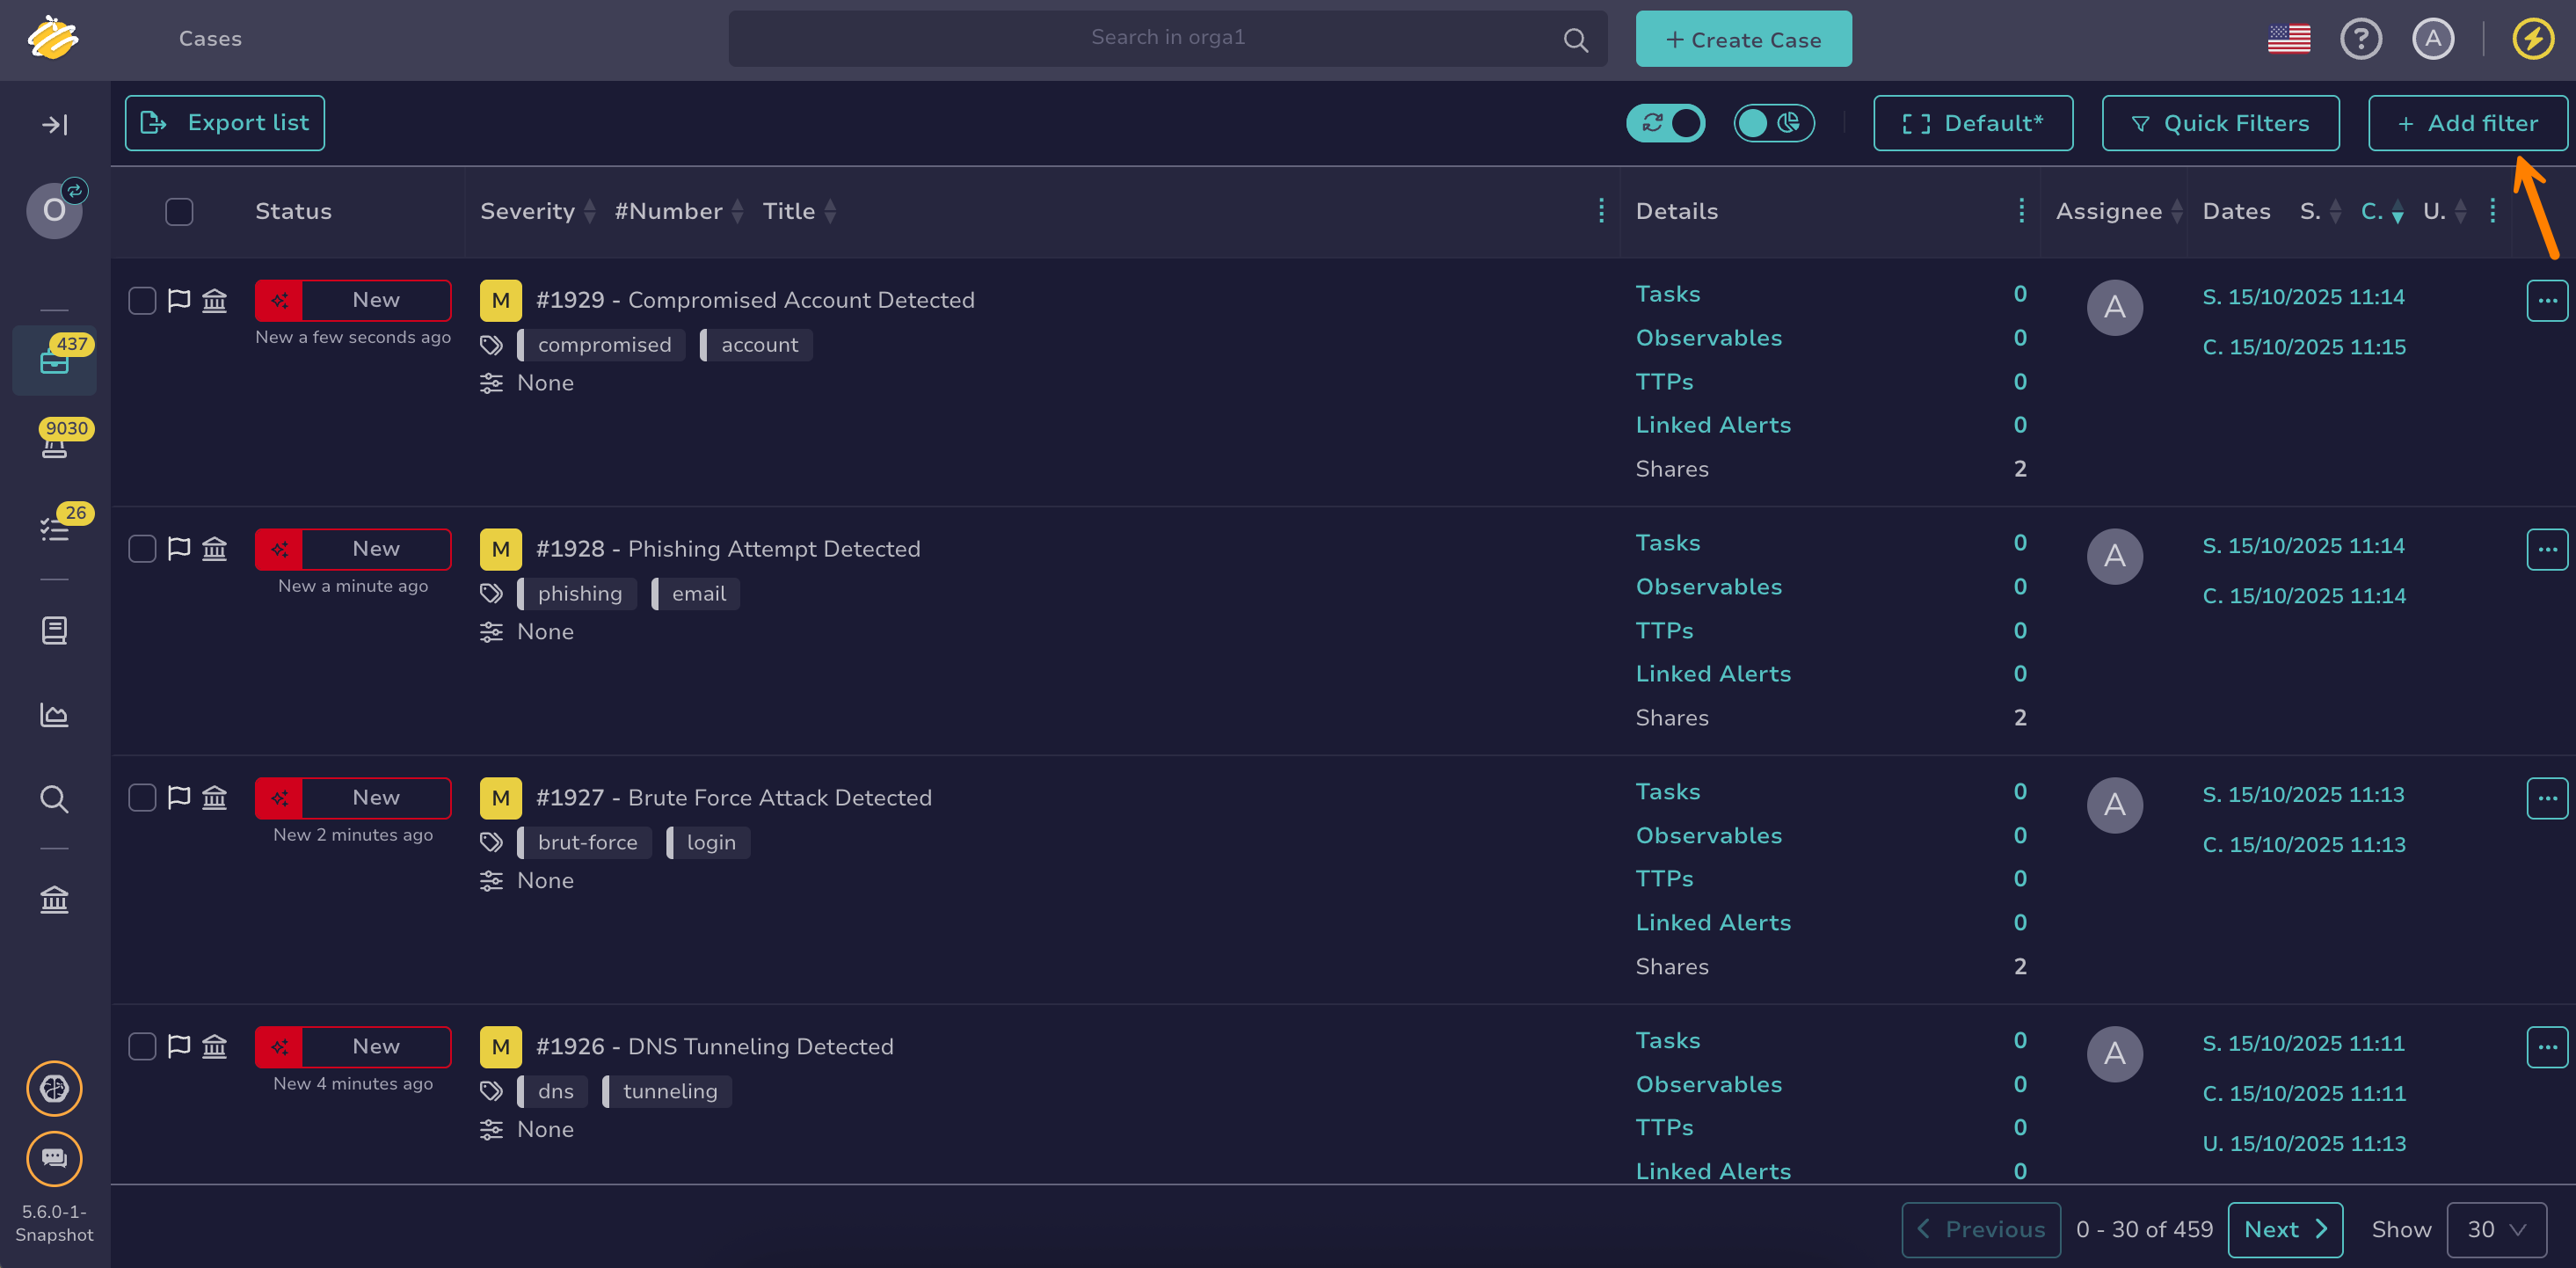Image resolution: width=2576 pixels, height=1268 pixels.
Task: Toggle the auto-refresh switch
Action: click(x=1665, y=123)
